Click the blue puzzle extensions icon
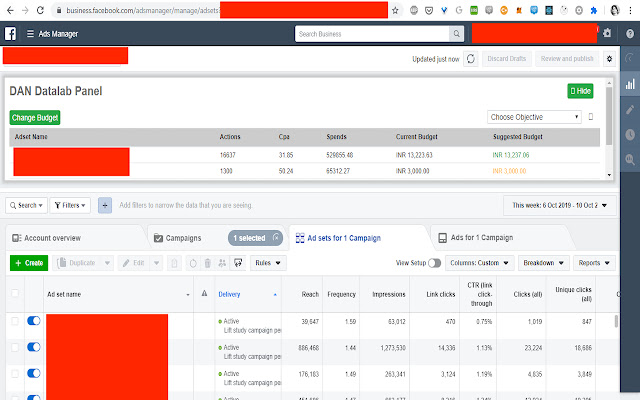 coord(594,11)
